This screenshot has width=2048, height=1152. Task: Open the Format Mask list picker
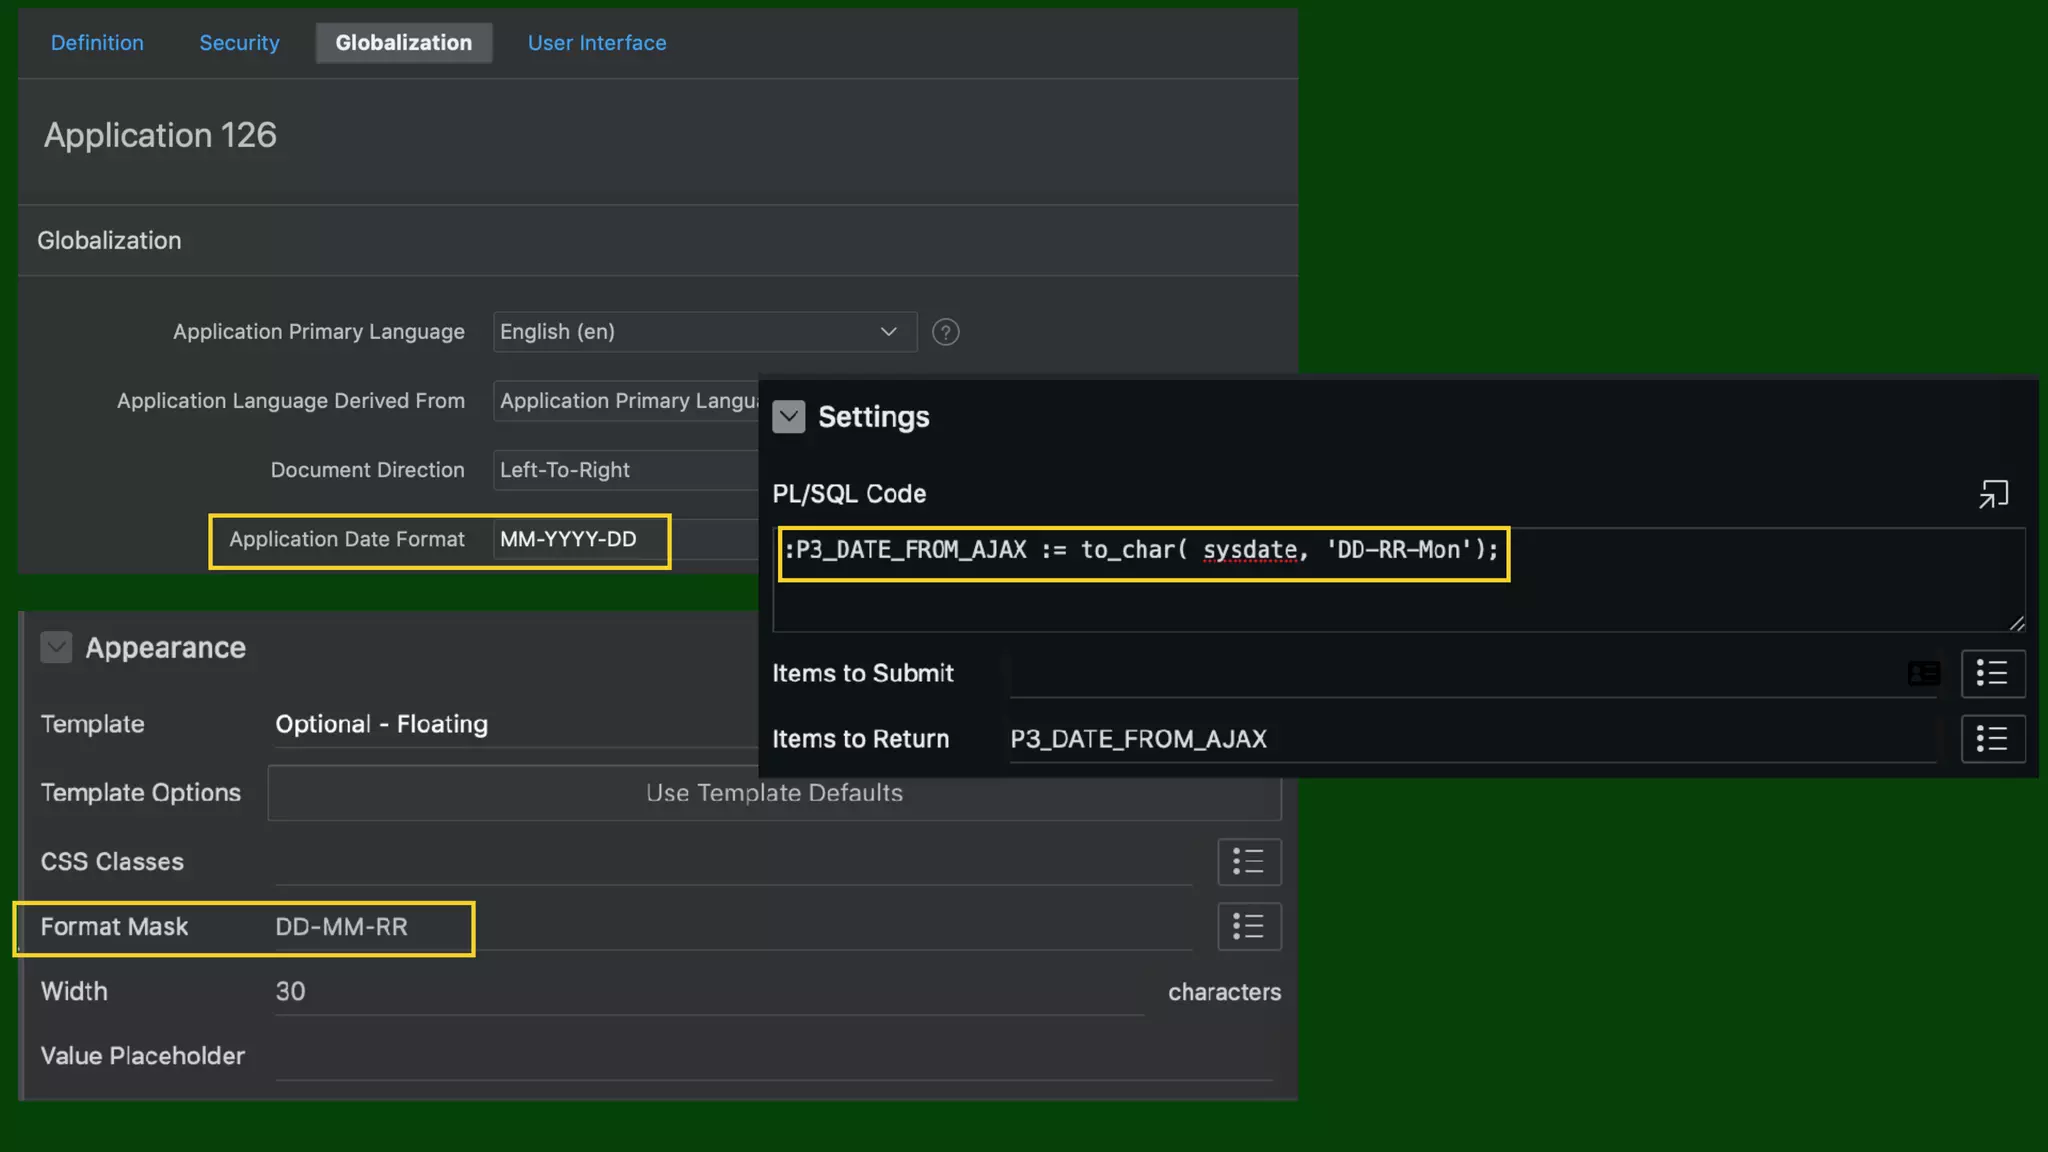tap(1248, 926)
